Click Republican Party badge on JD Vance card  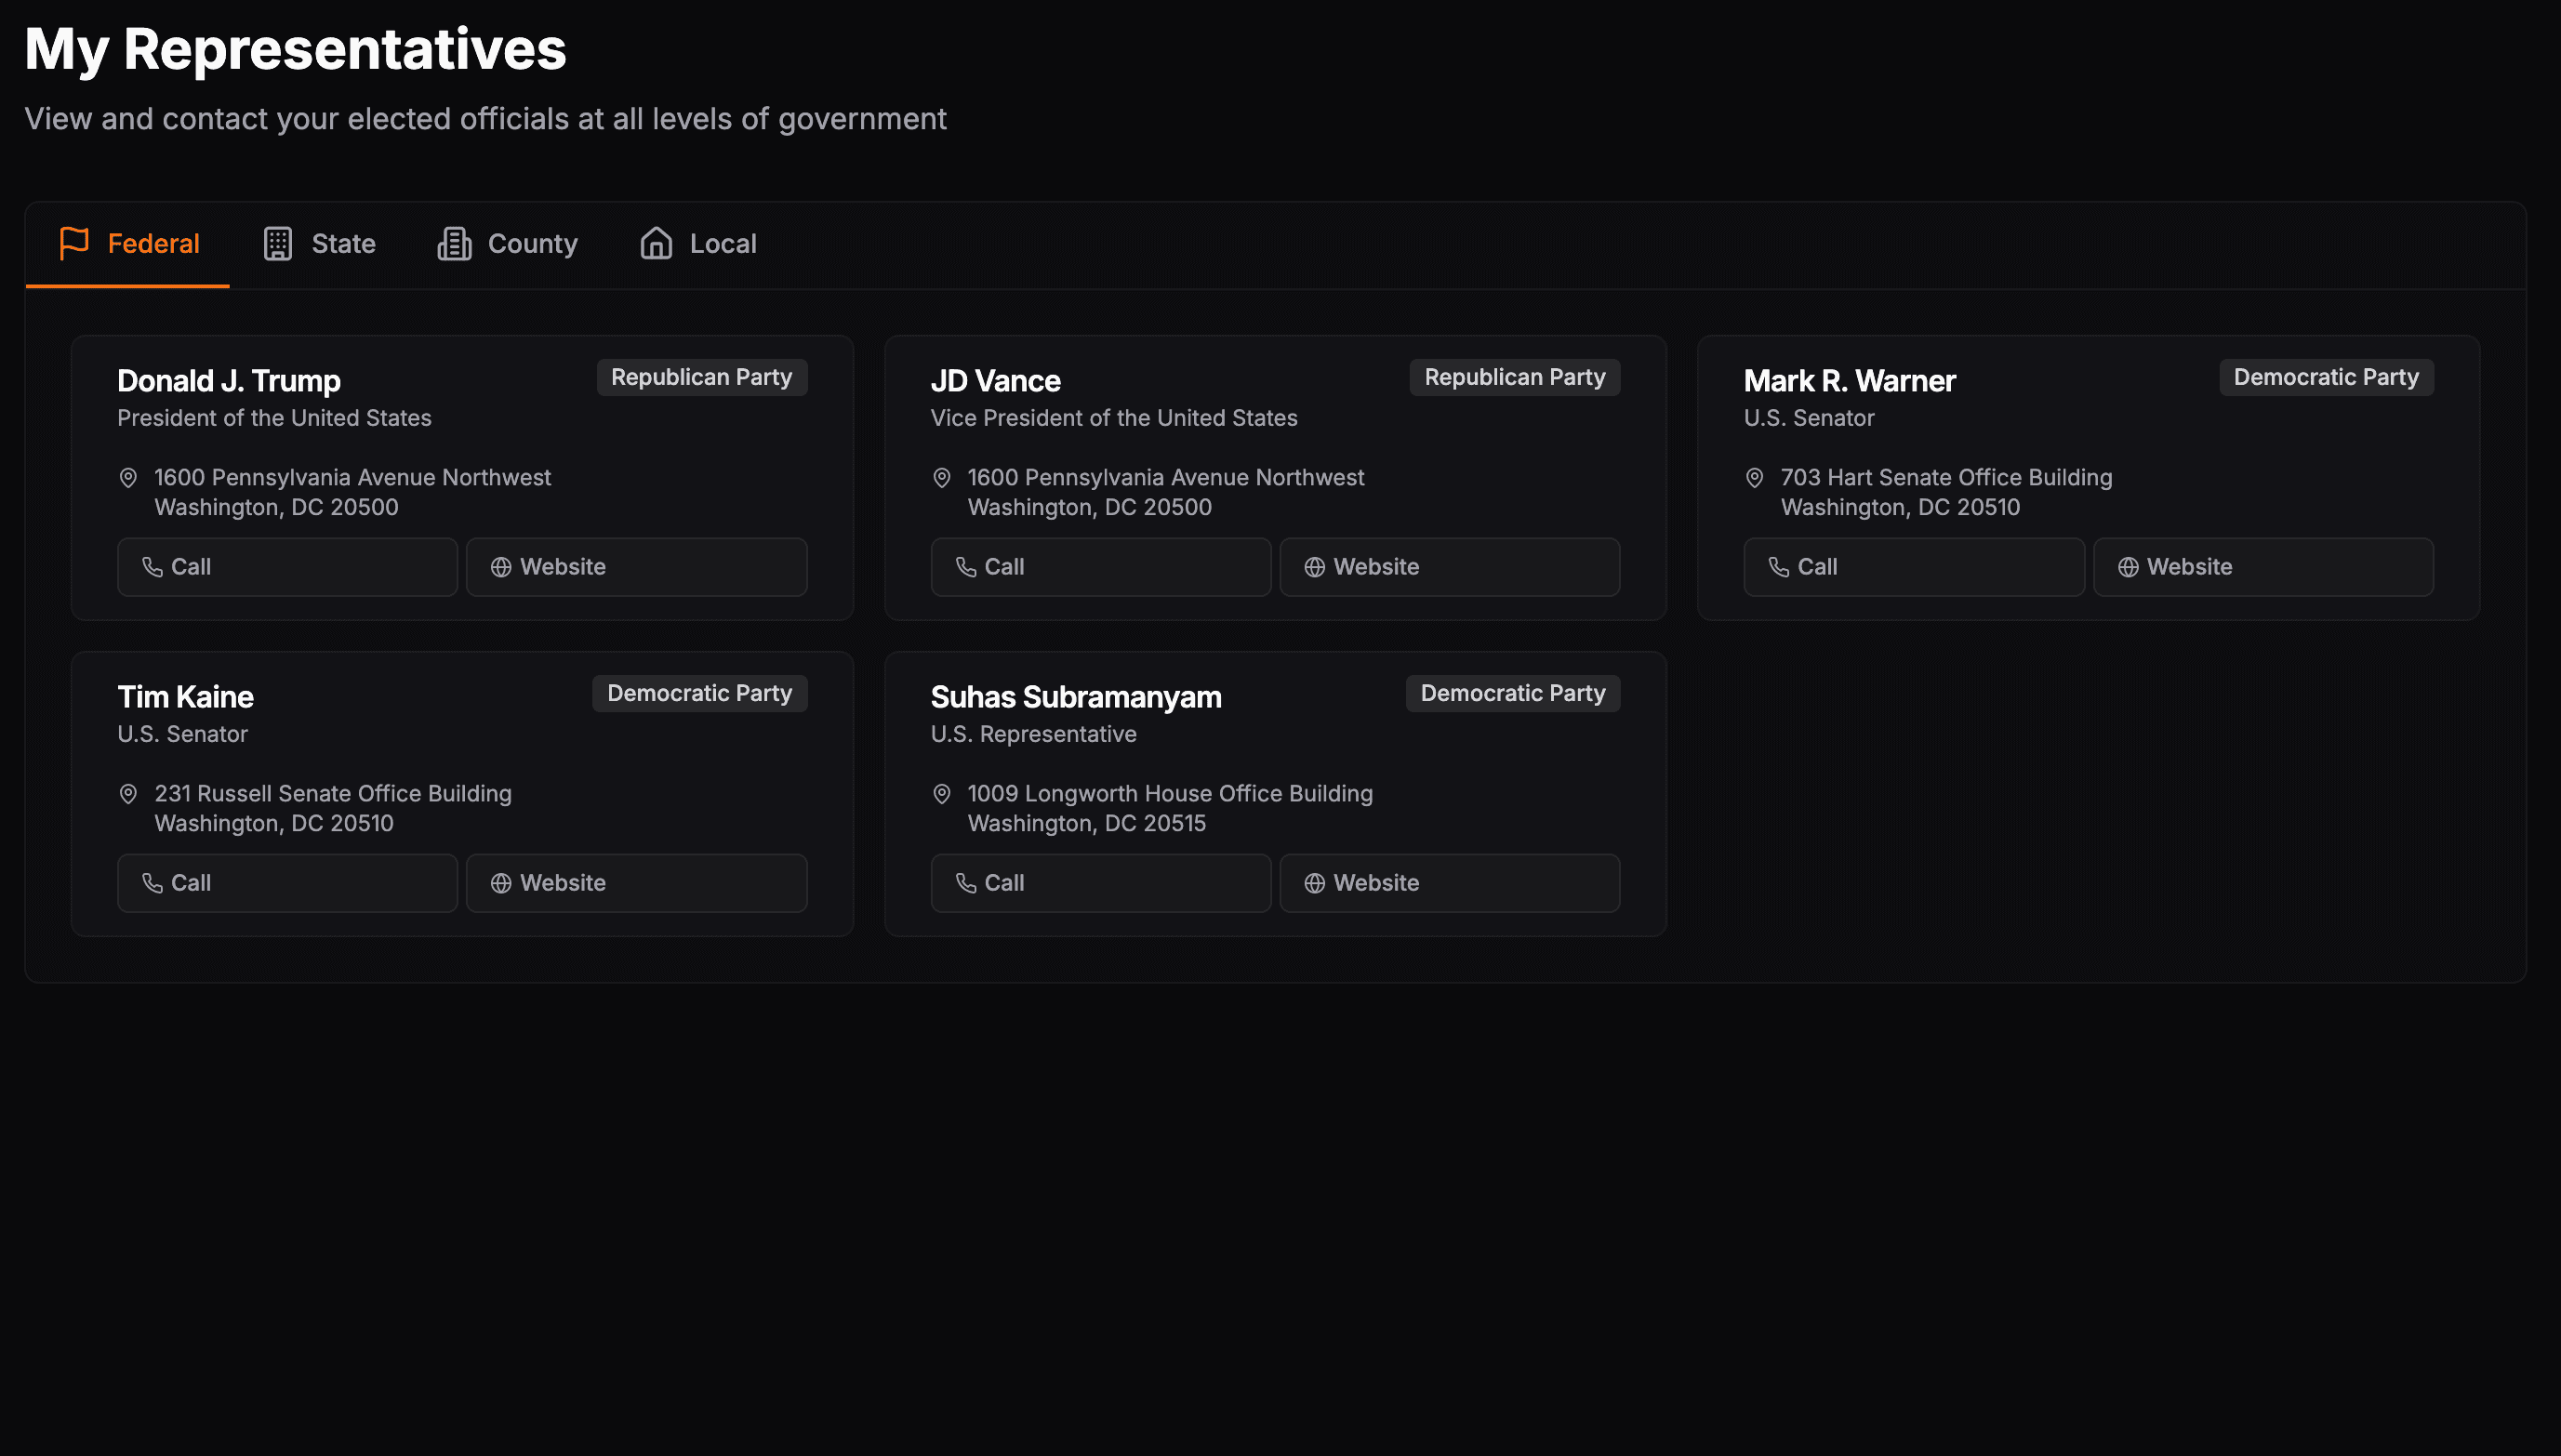click(x=1514, y=377)
